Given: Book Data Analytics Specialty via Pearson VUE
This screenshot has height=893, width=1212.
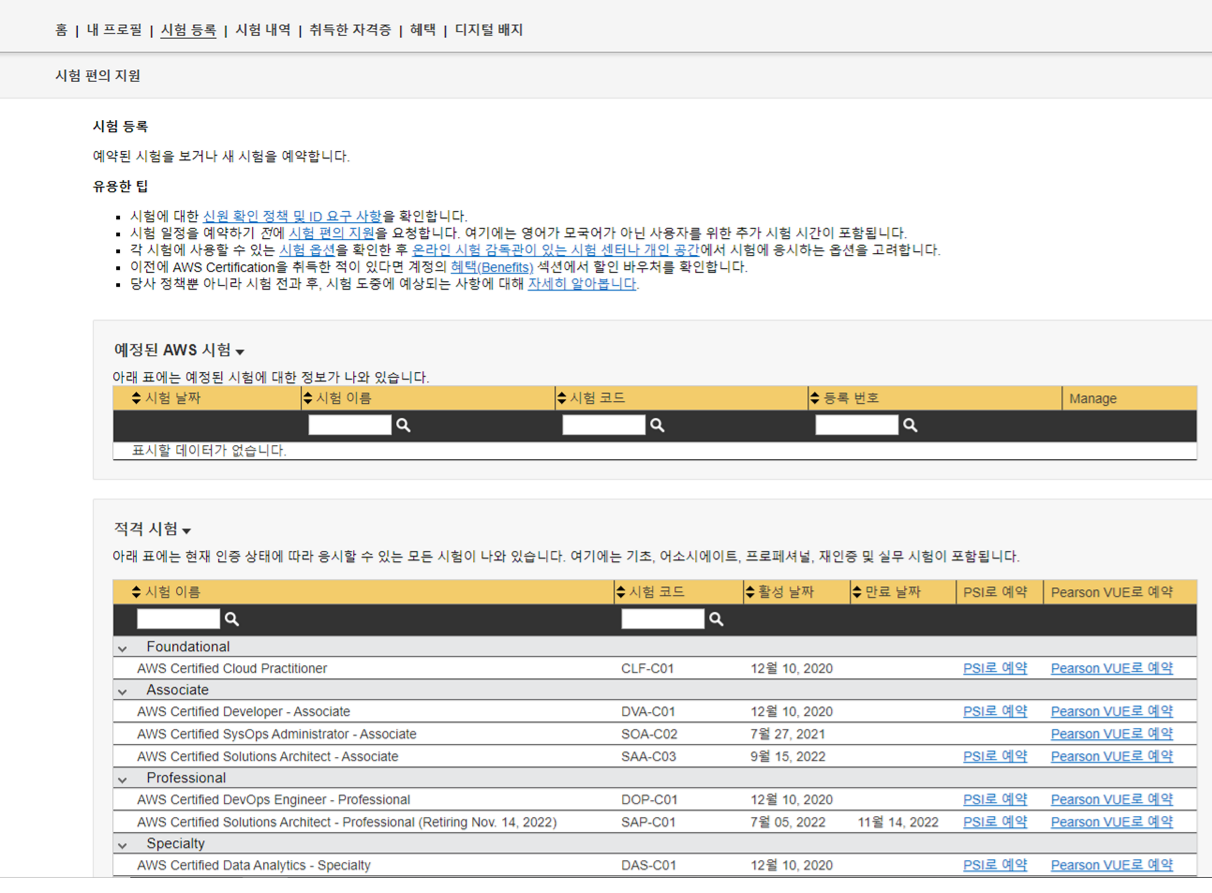Looking at the screenshot, I should (1112, 865).
